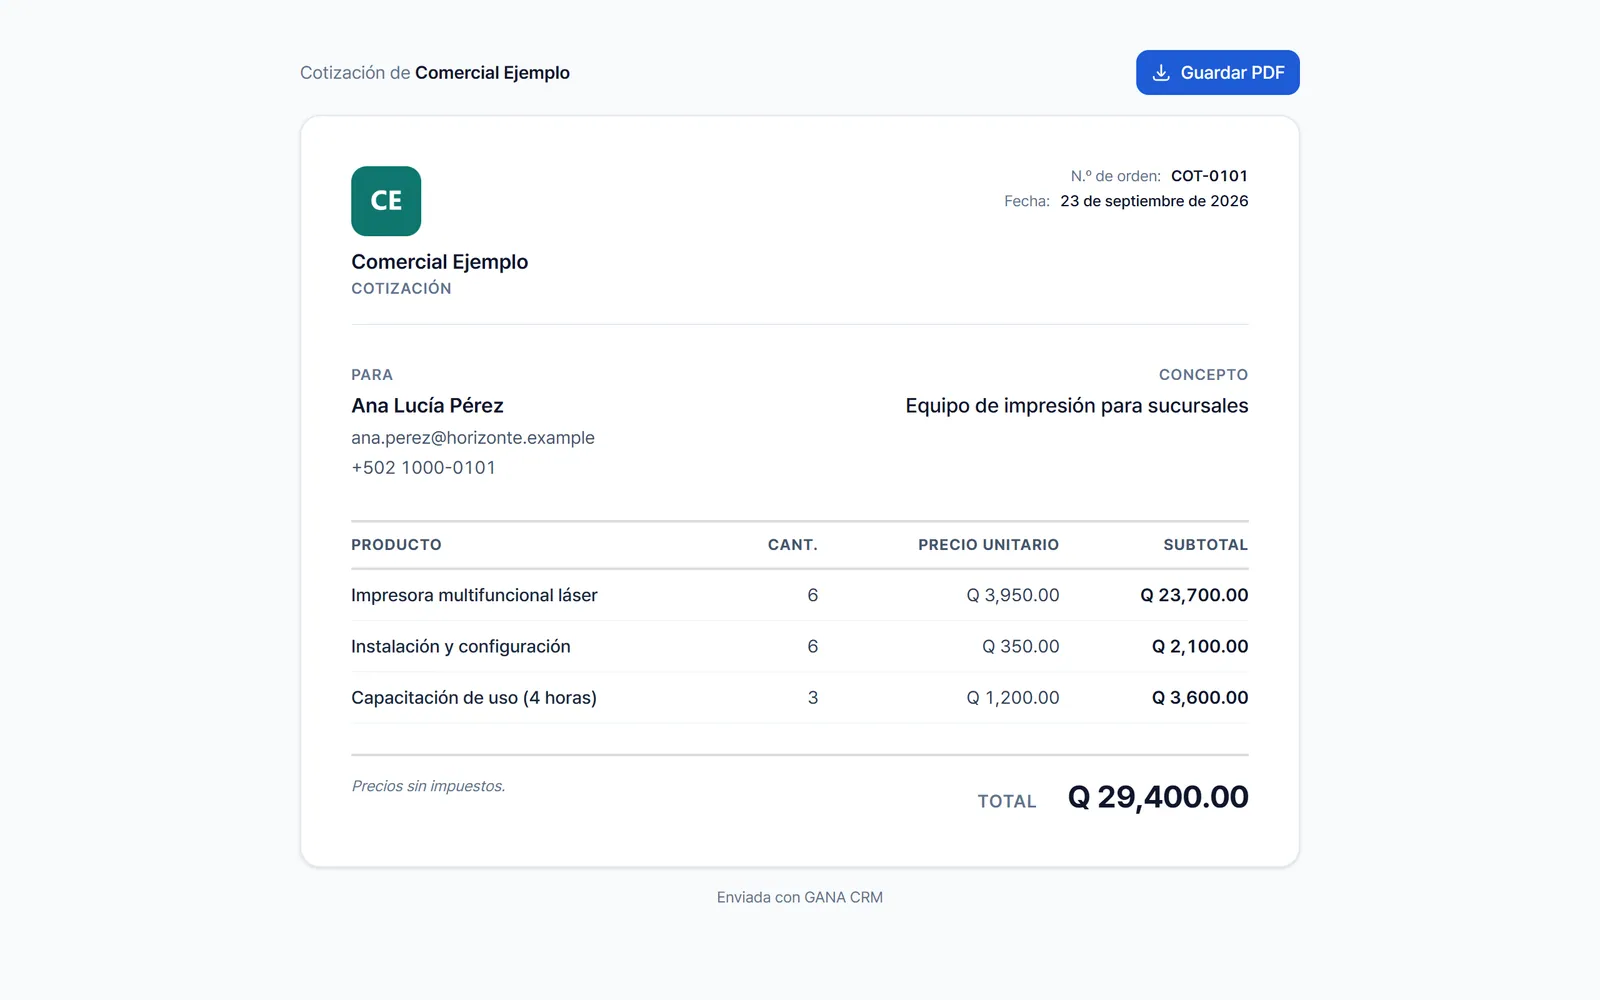The width and height of the screenshot is (1600, 1000).
Task: Click the concept Equipo de impresión para sucursales
Action: click(1077, 406)
